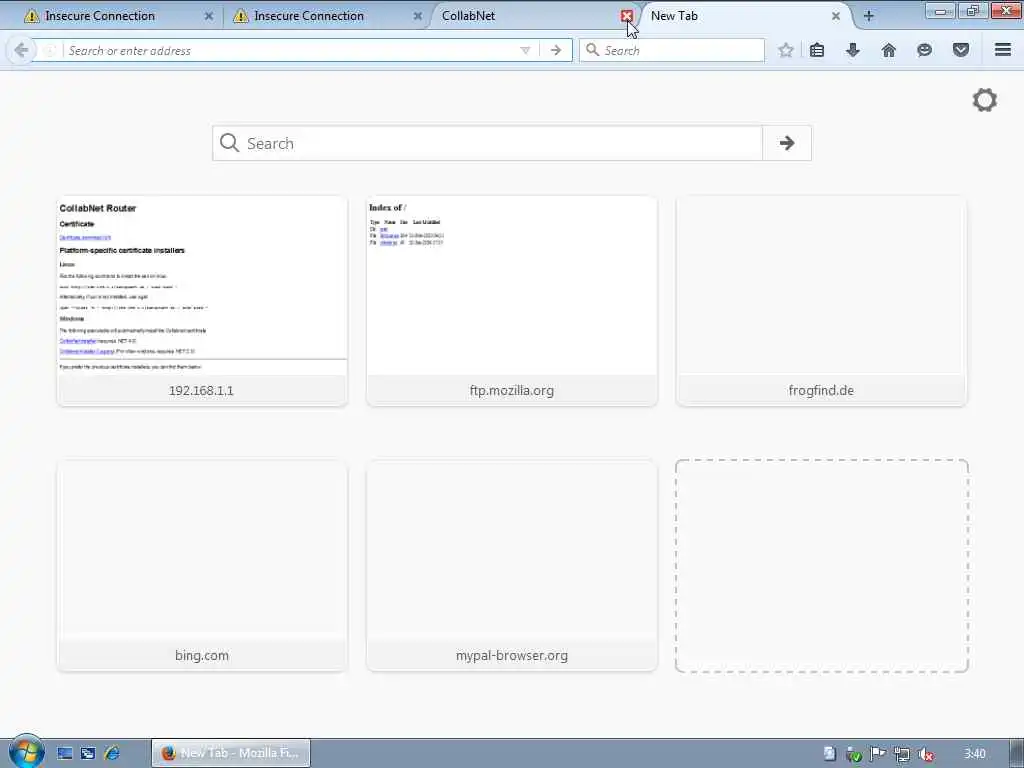1024x768 pixels.
Task: Open the bing.com tile
Action: pos(202,566)
